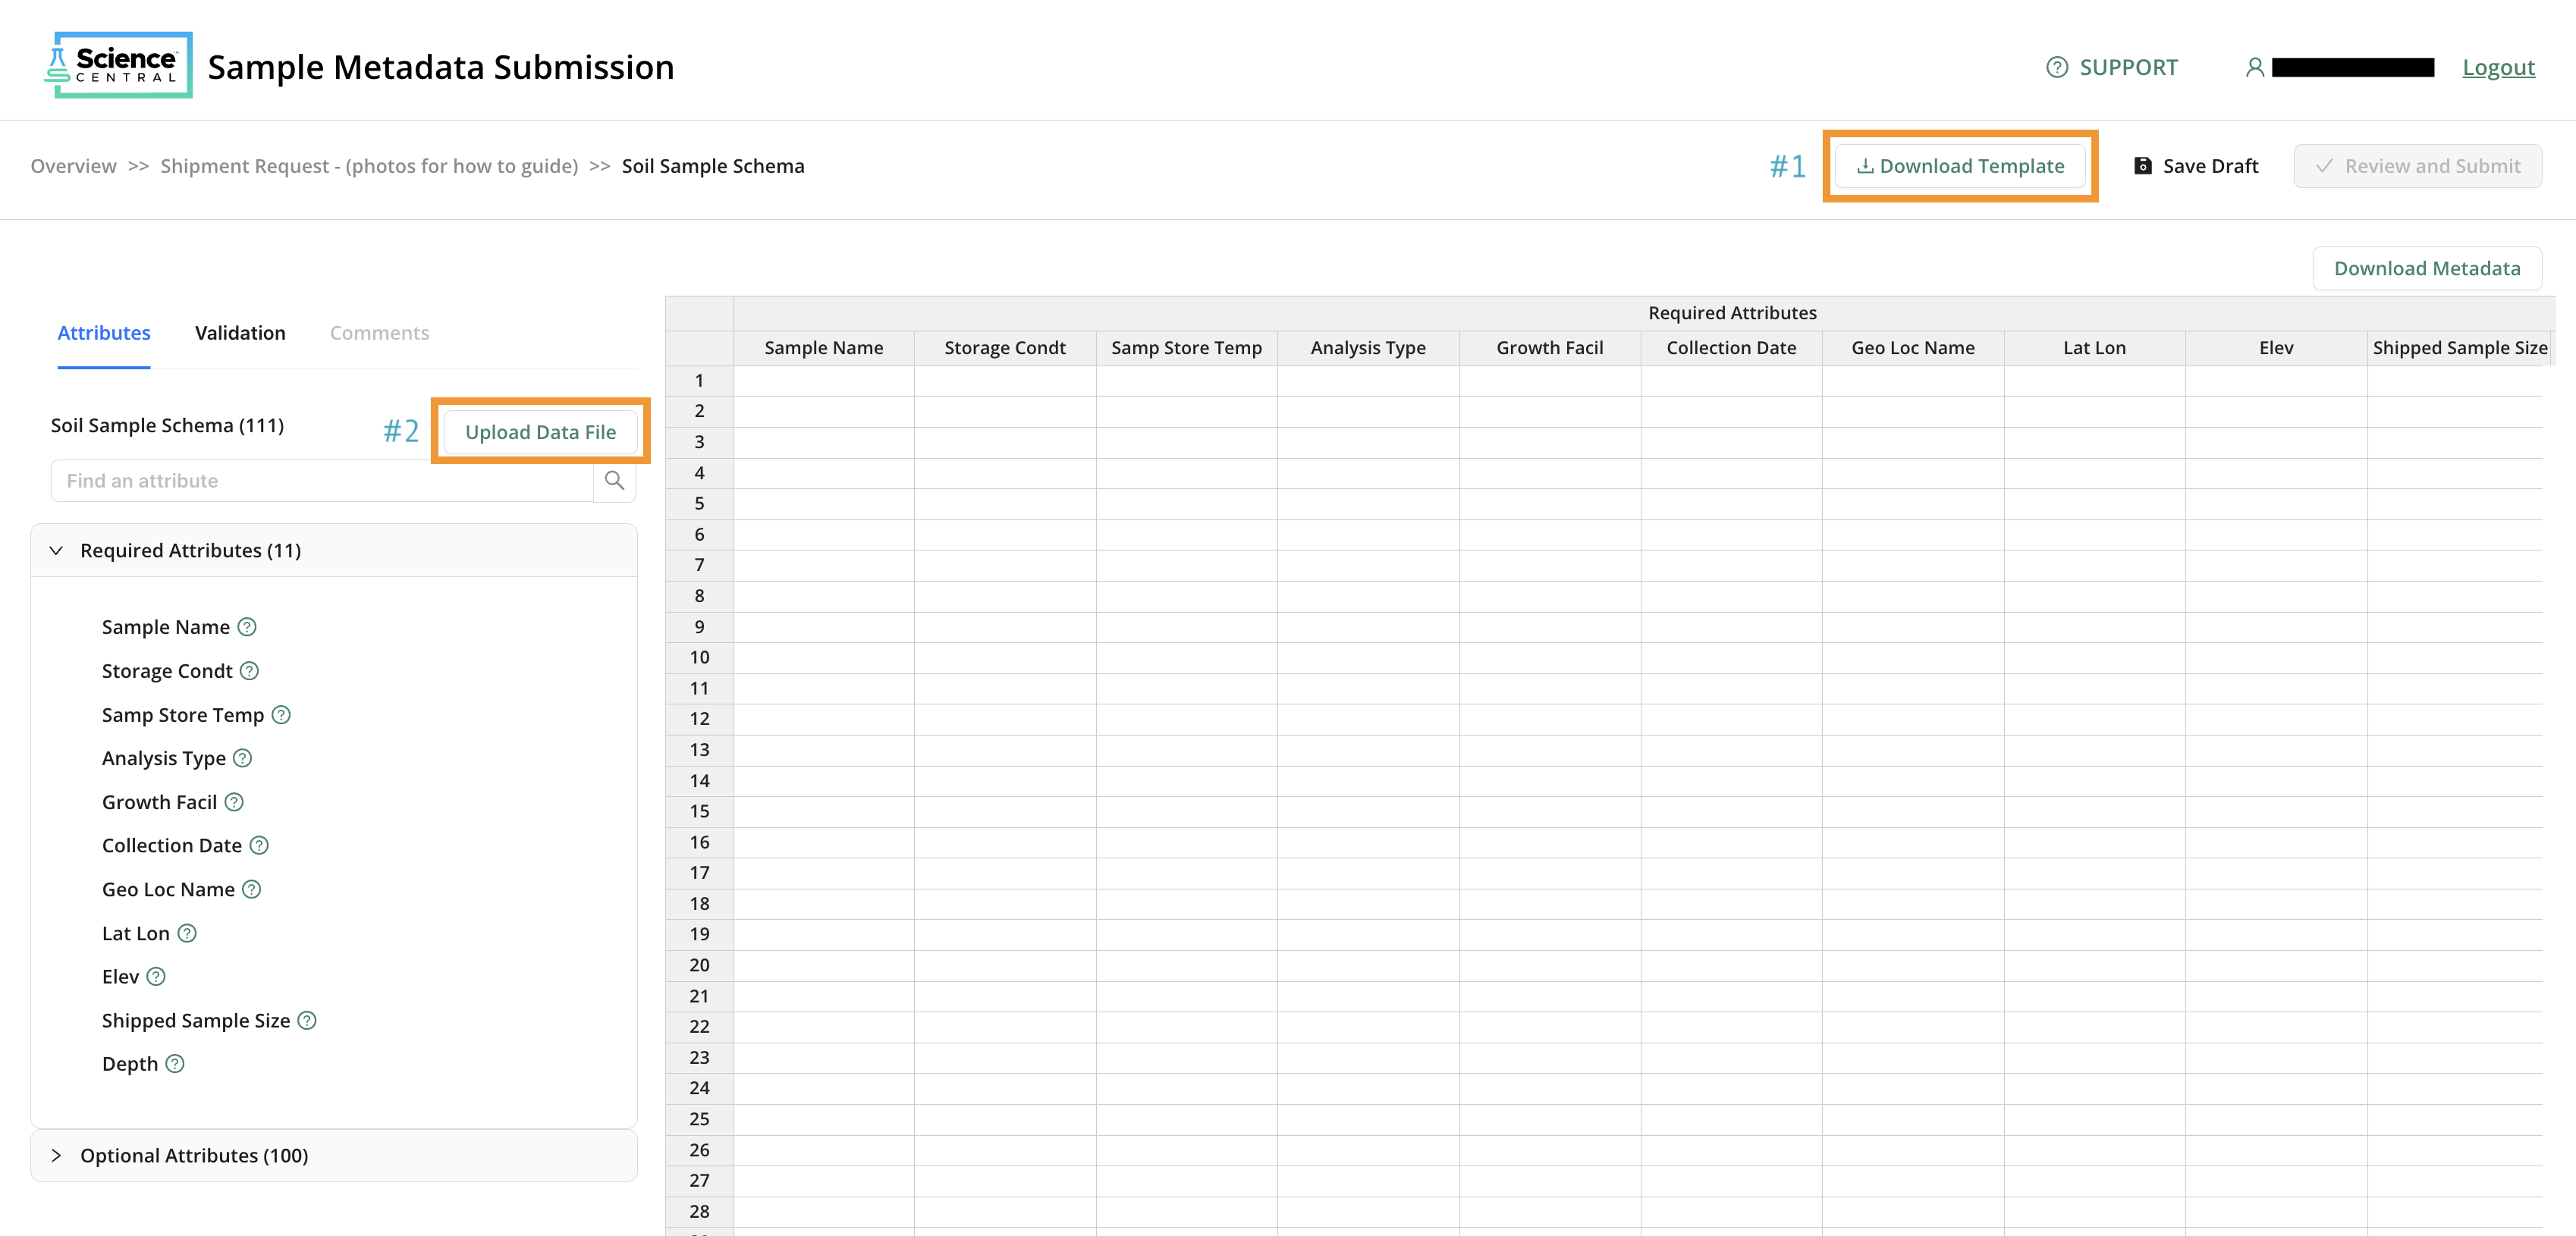Open help icon next to Geo Loc Name

click(x=252, y=889)
